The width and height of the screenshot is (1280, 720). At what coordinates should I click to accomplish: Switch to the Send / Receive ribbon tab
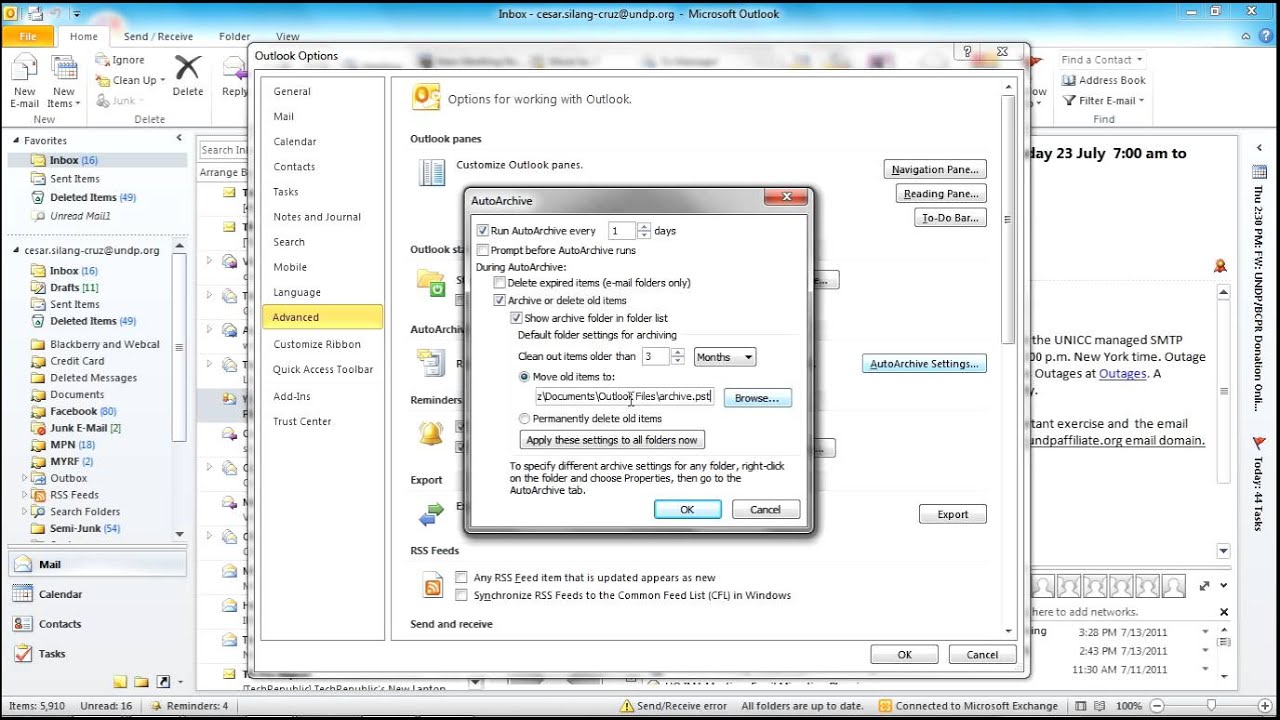(x=158, y=37)
